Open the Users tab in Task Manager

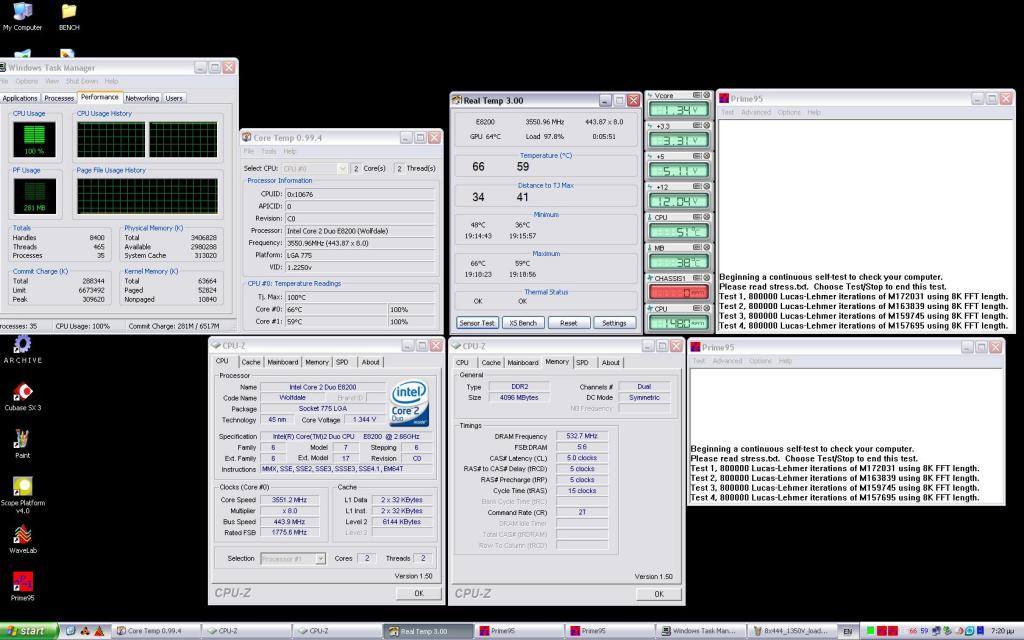coord(174,98)
